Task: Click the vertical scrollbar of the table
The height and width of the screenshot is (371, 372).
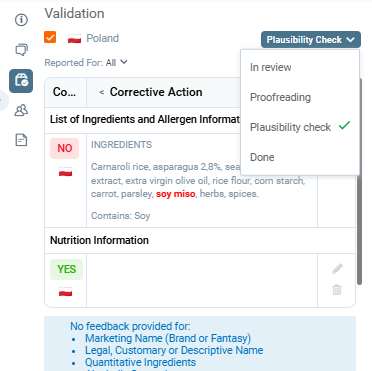Action: pos(359,182)
